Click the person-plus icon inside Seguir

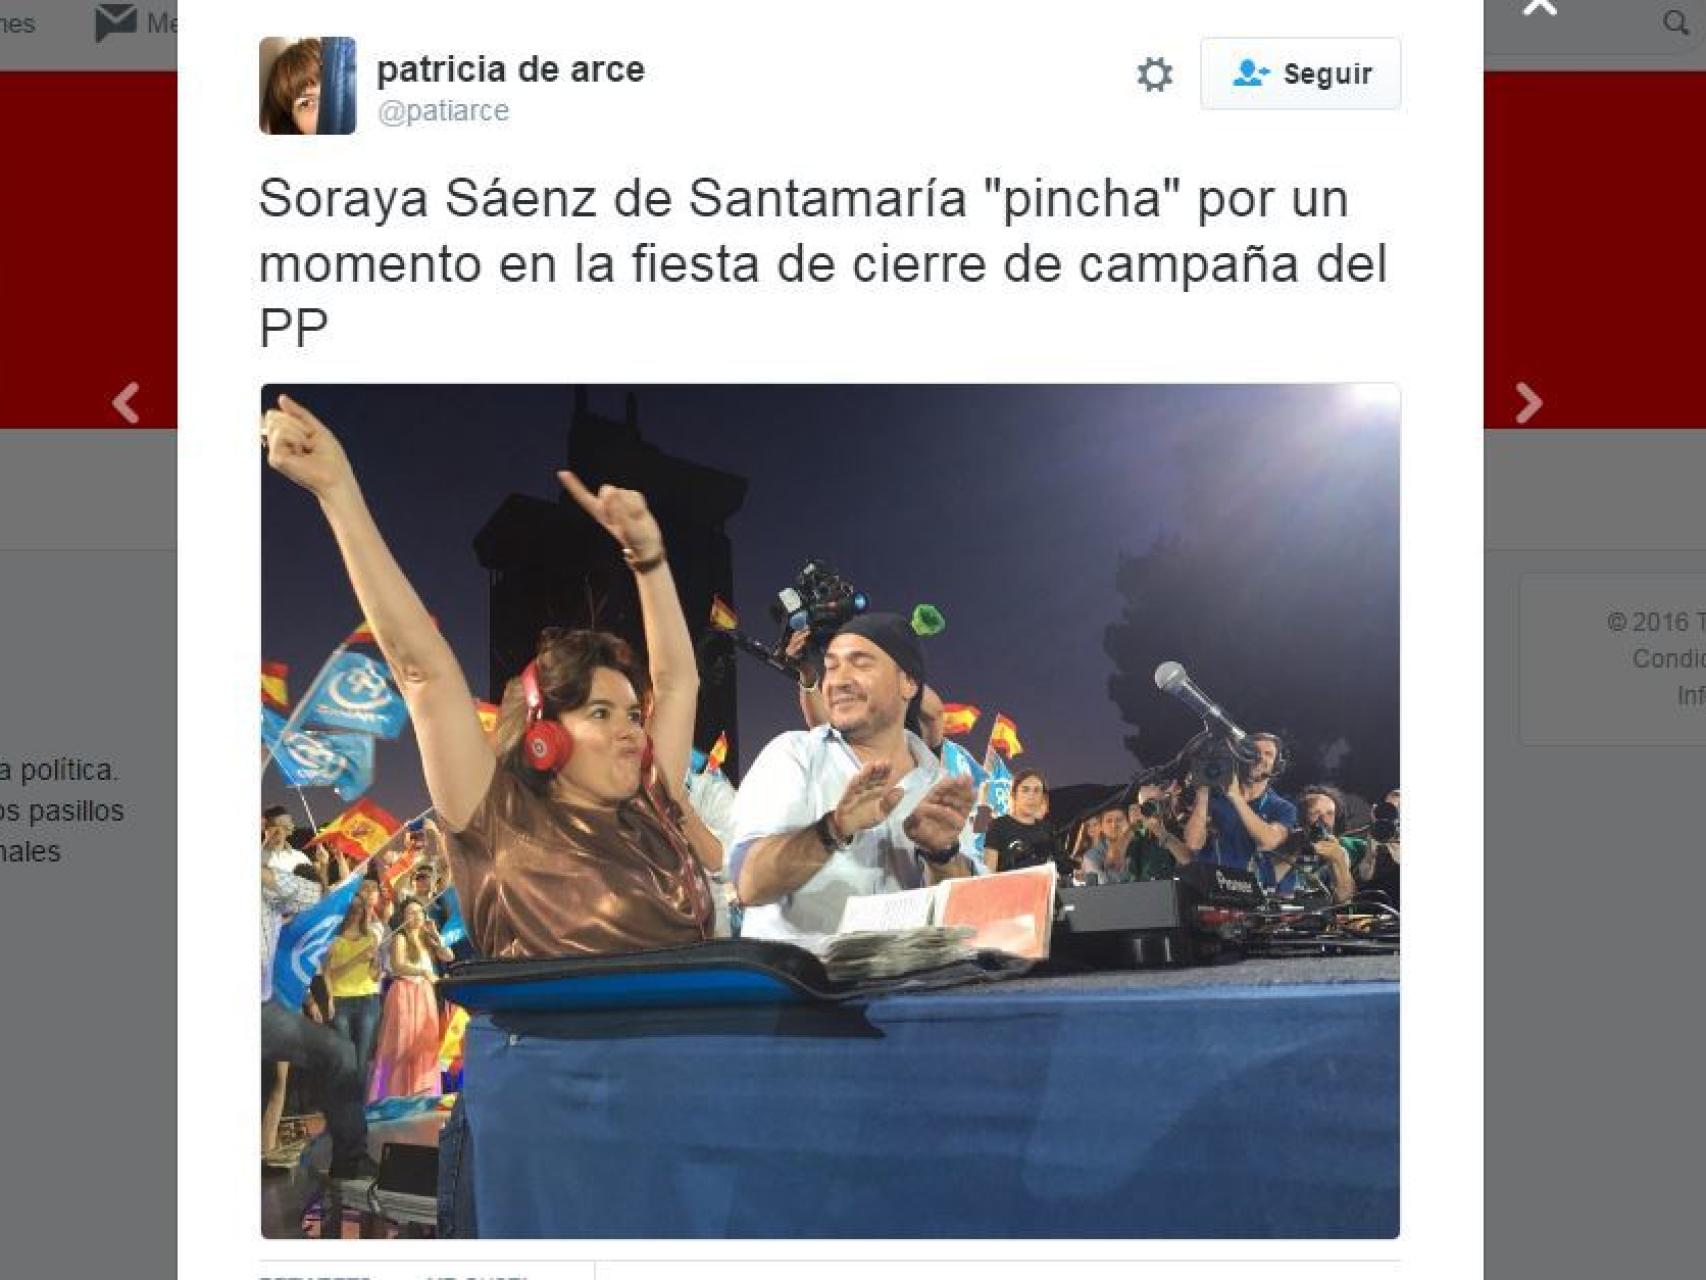tap(1251, 73)
